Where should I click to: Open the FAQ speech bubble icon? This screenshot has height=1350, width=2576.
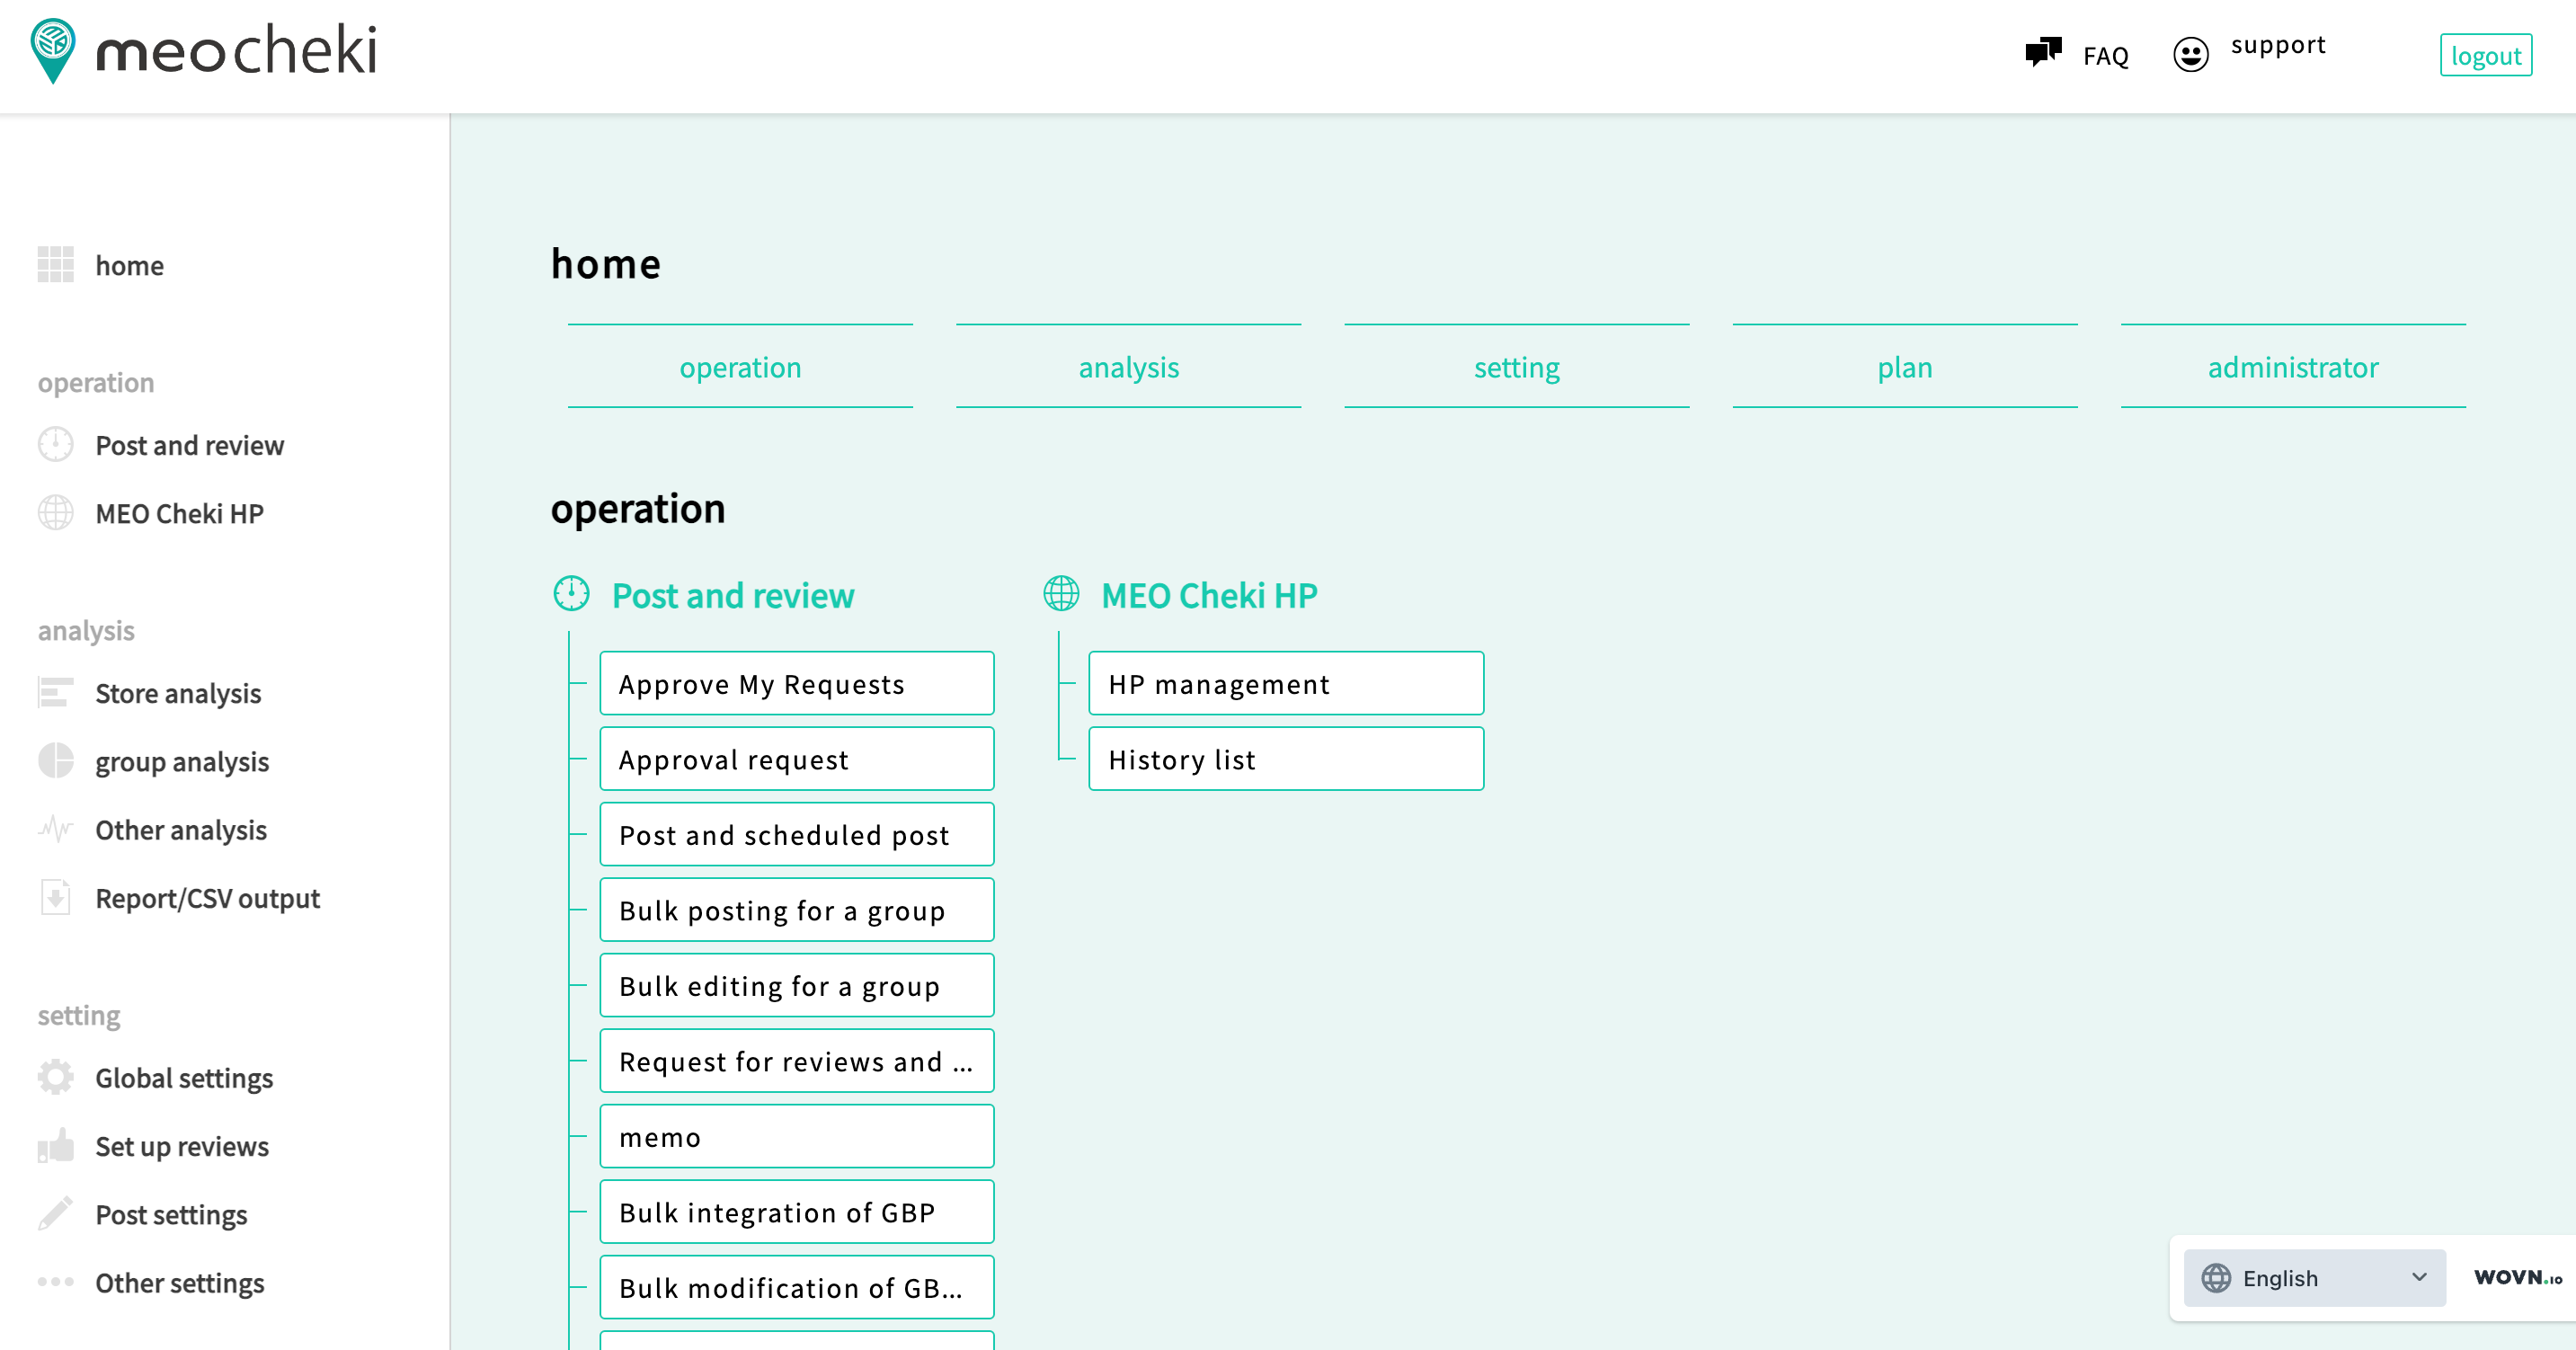click(x=2042, y=52)
